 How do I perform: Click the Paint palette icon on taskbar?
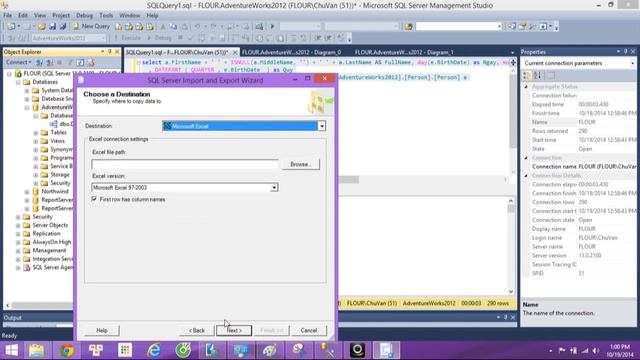coord(269,350)
